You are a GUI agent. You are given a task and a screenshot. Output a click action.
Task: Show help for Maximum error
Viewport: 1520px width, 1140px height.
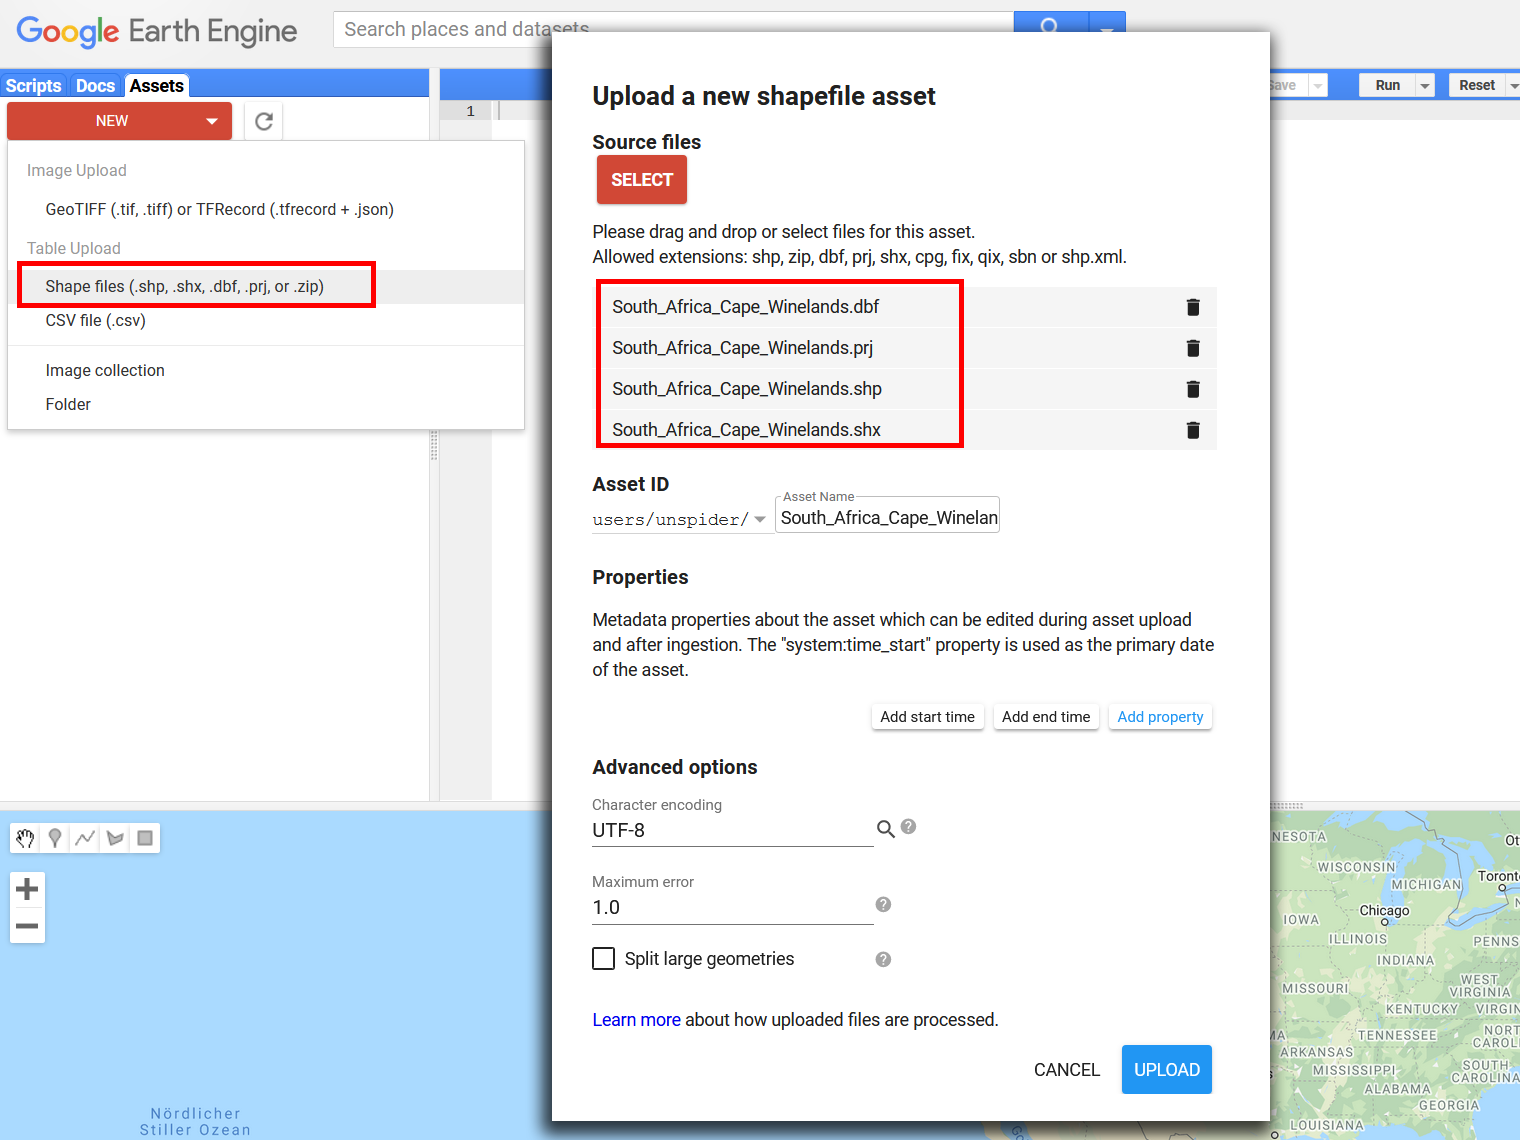click(883, 905)
